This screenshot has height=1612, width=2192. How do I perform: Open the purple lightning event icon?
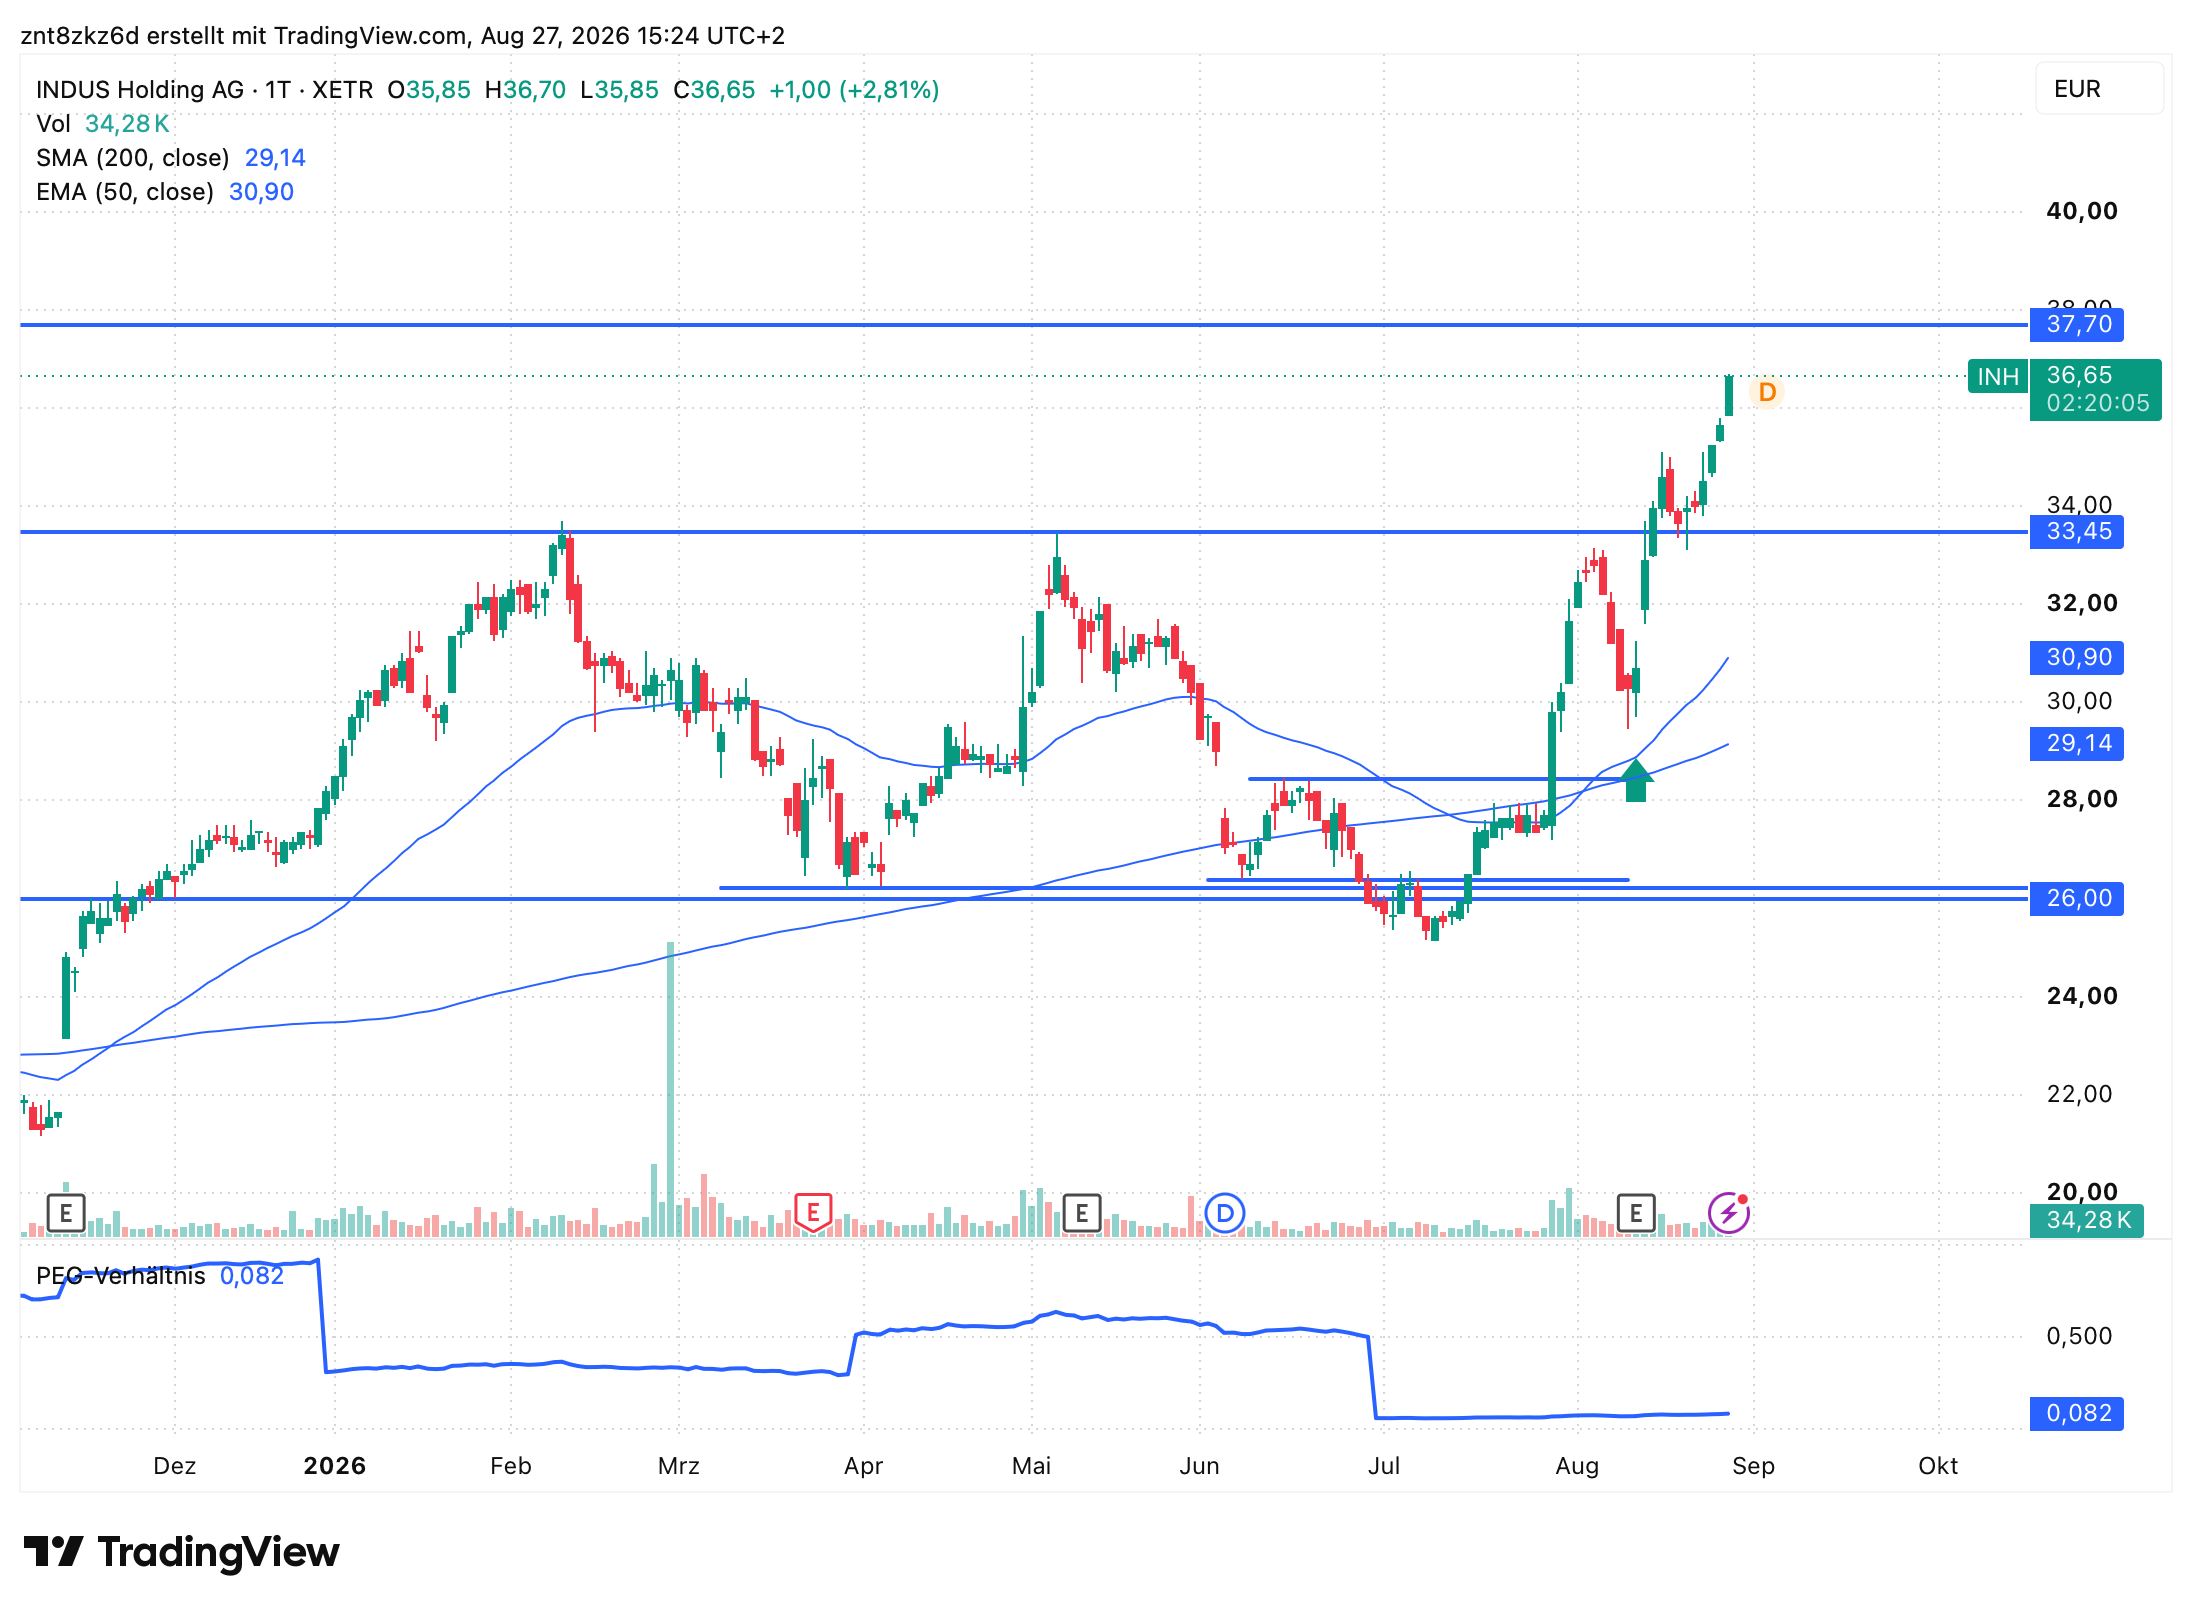pyautogui.click(x=1729, y=1214)
